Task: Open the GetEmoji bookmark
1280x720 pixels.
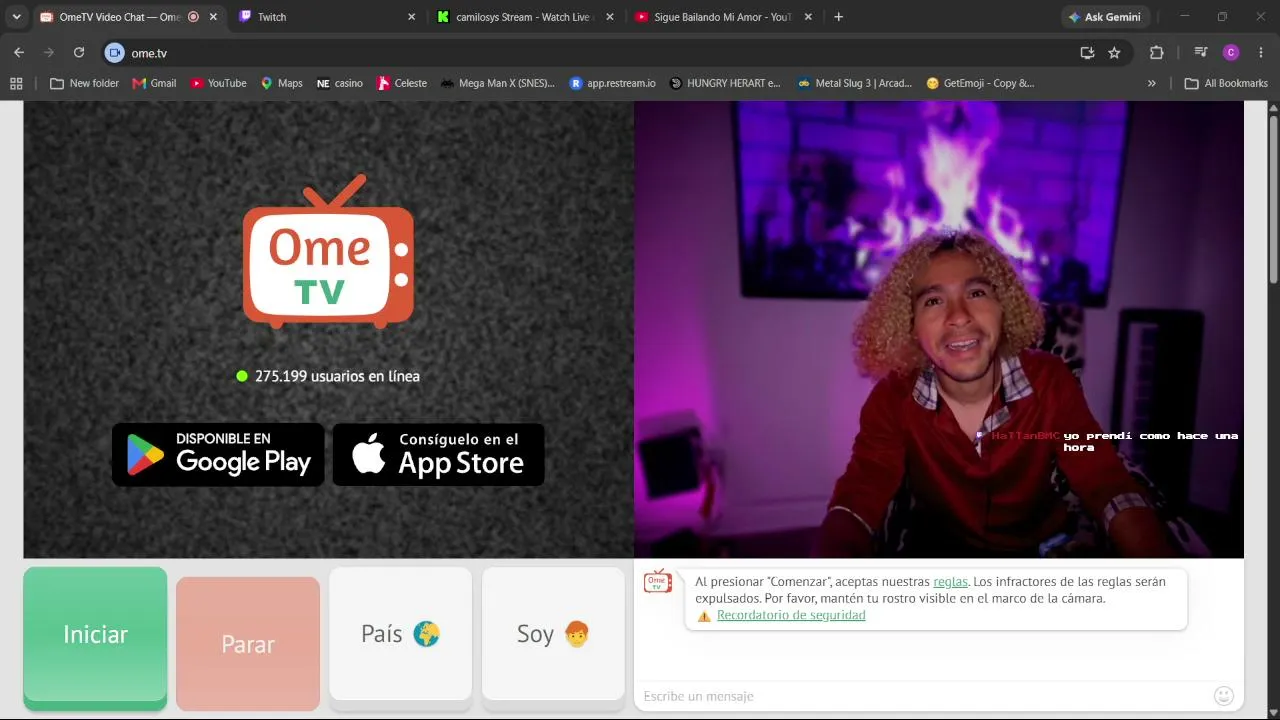Action: point(980,83)
